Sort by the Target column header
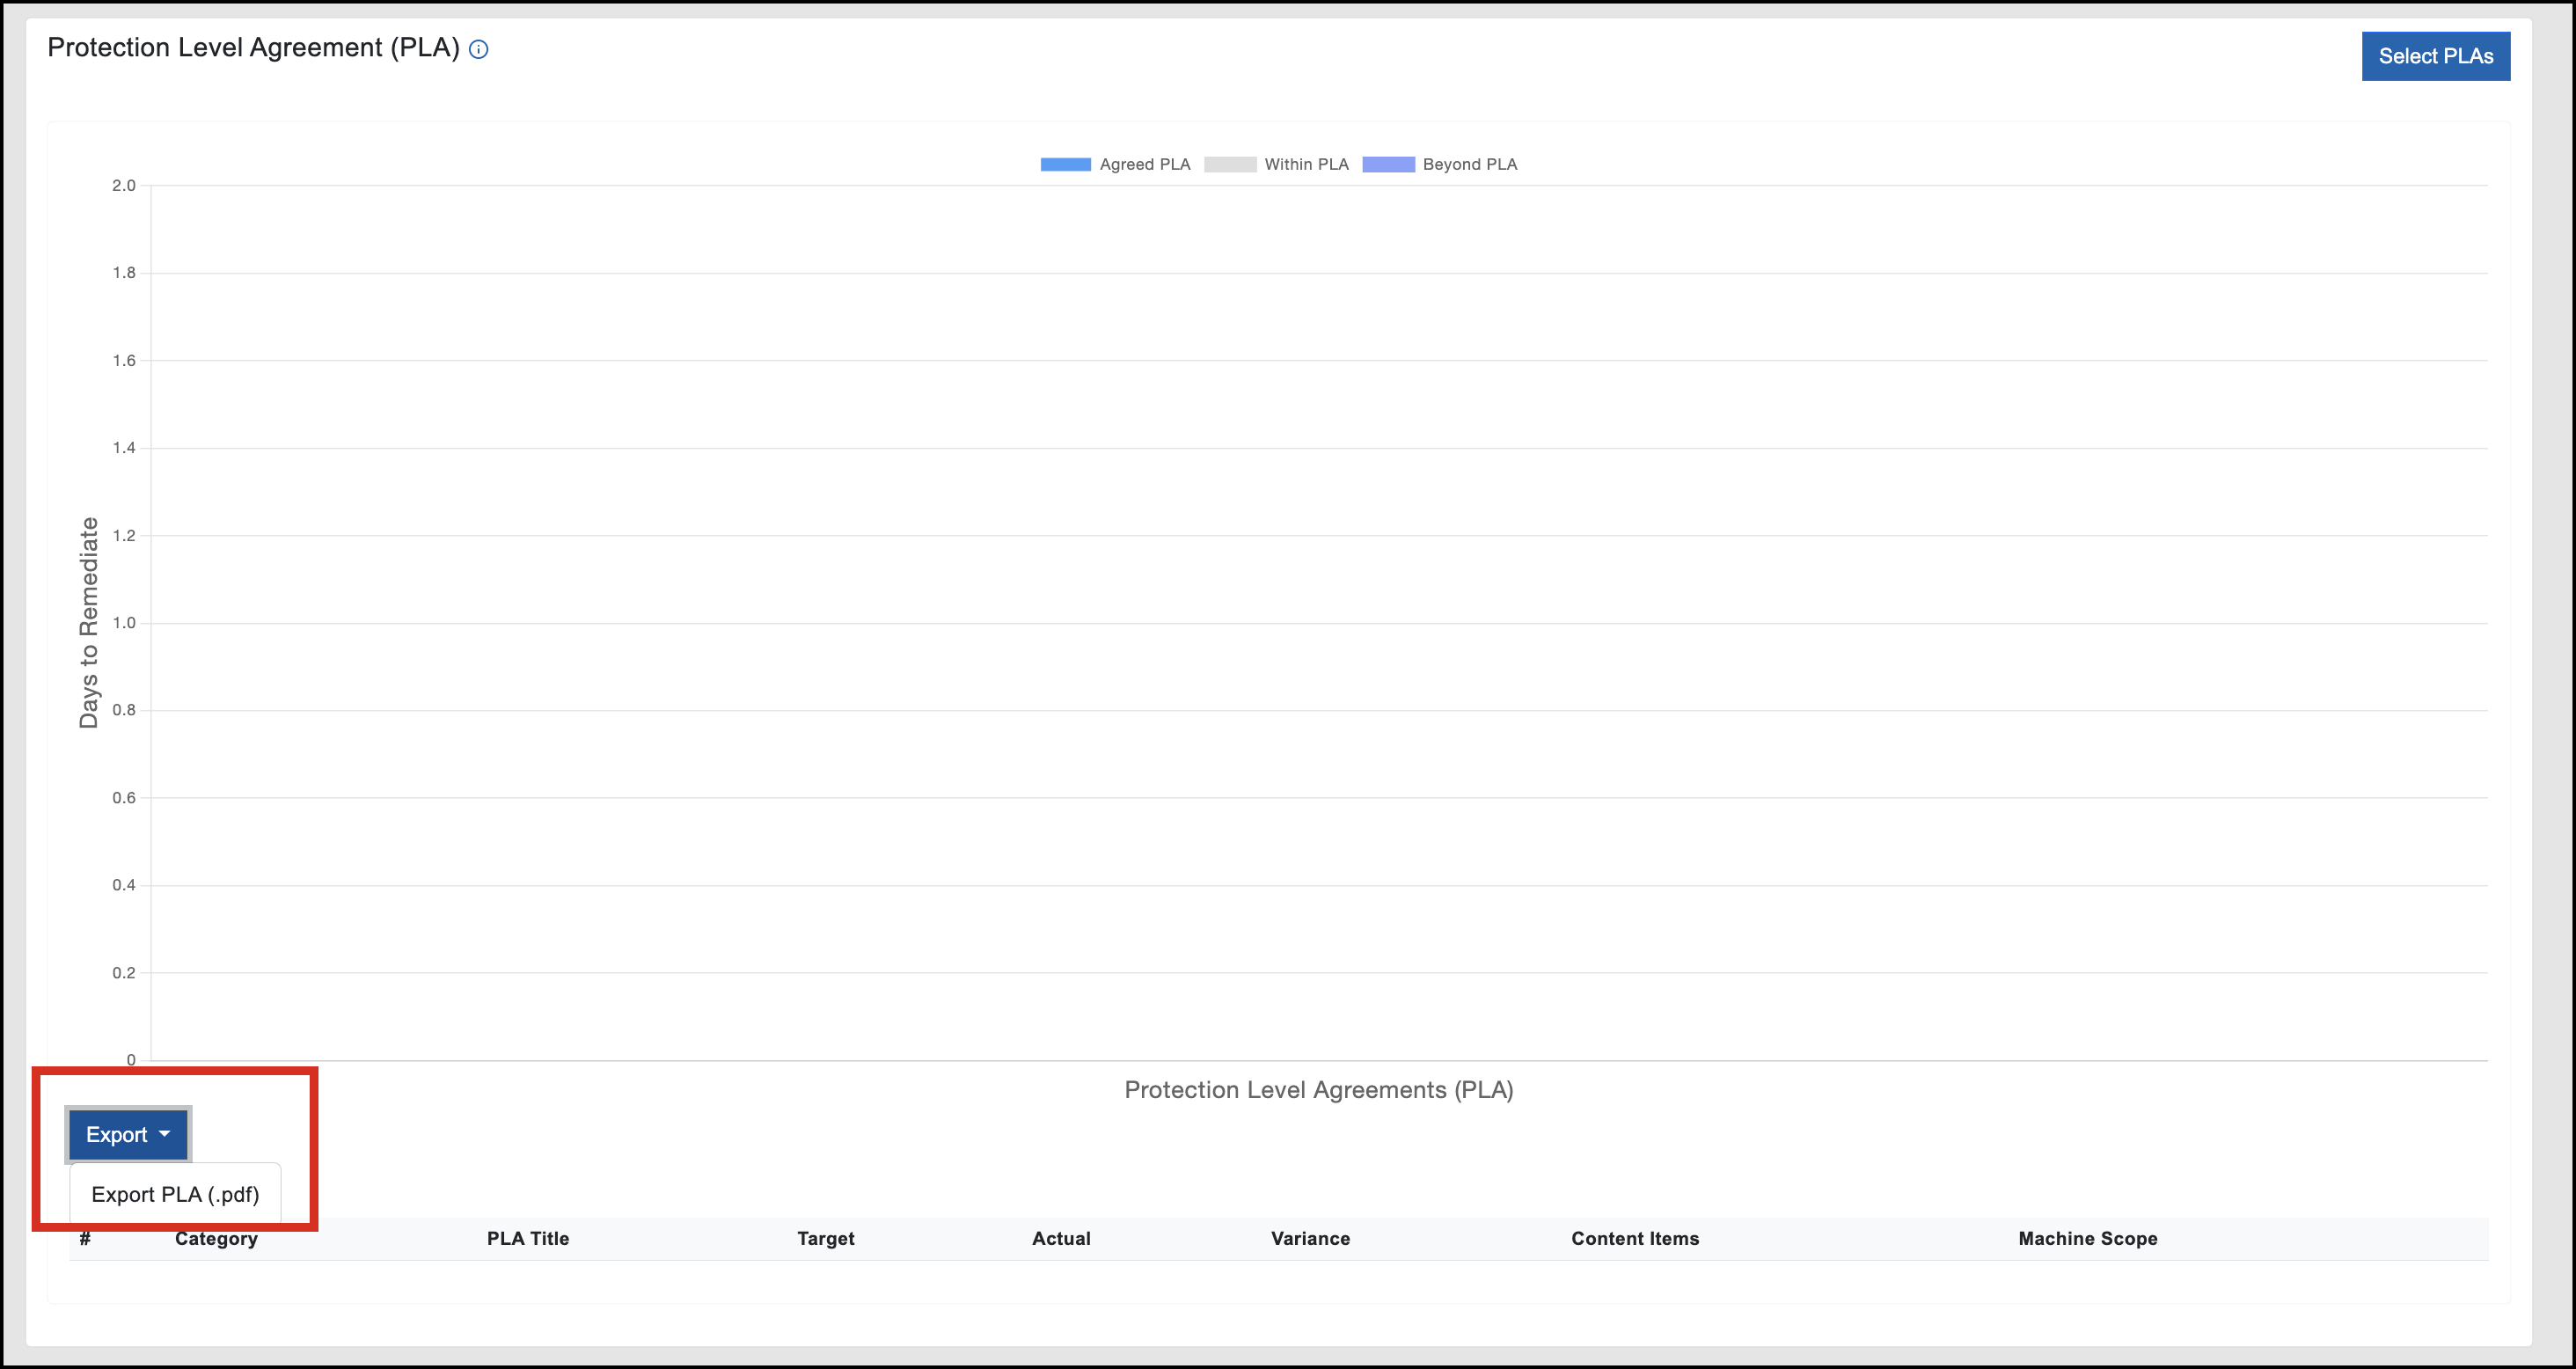This screenshot has width=2576, height=1369. 825,1238
